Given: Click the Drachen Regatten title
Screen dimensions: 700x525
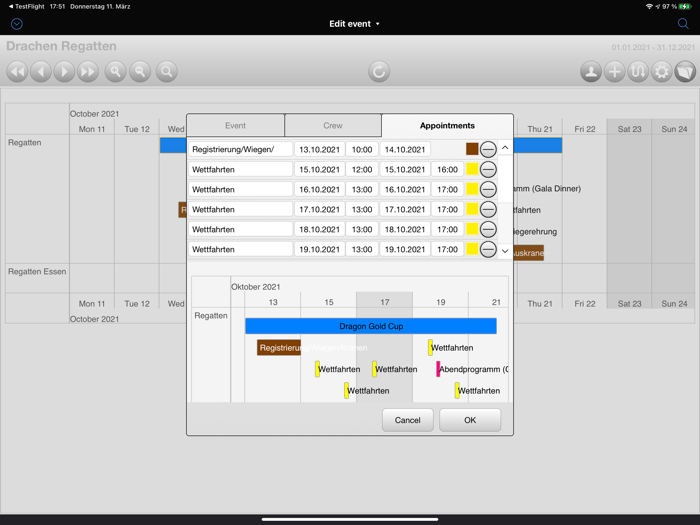Looking at the screenshot, I should [x=61, y=46].
